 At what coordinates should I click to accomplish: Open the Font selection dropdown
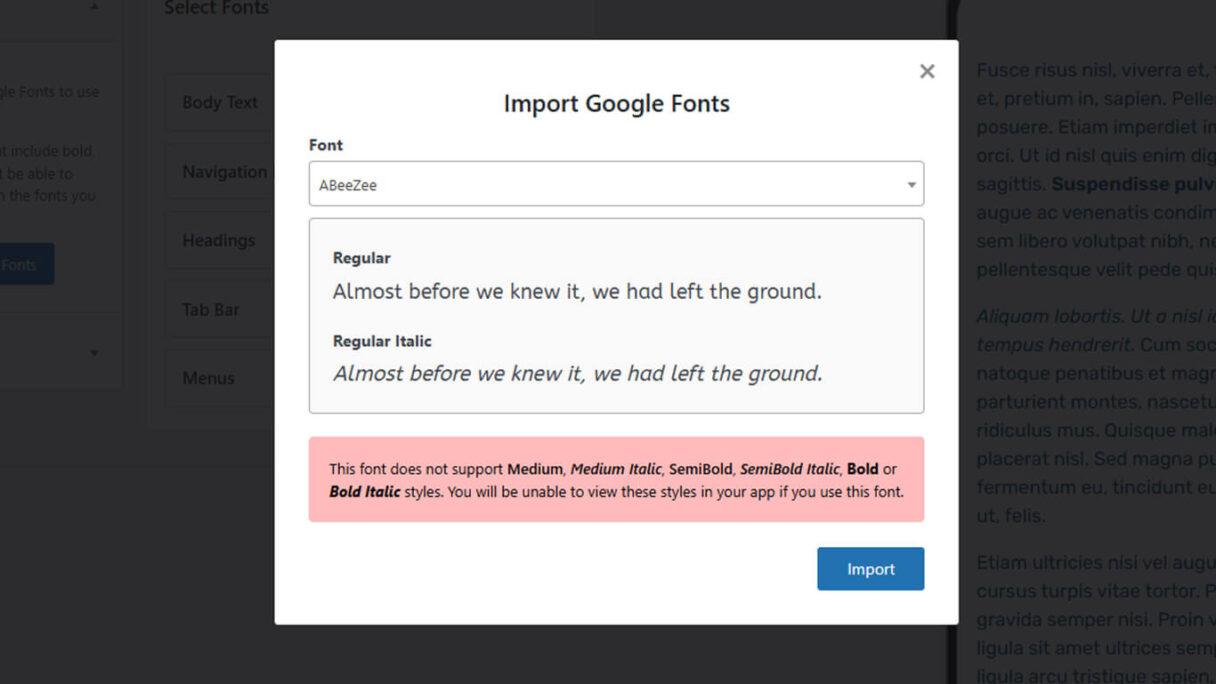[616, 184]
